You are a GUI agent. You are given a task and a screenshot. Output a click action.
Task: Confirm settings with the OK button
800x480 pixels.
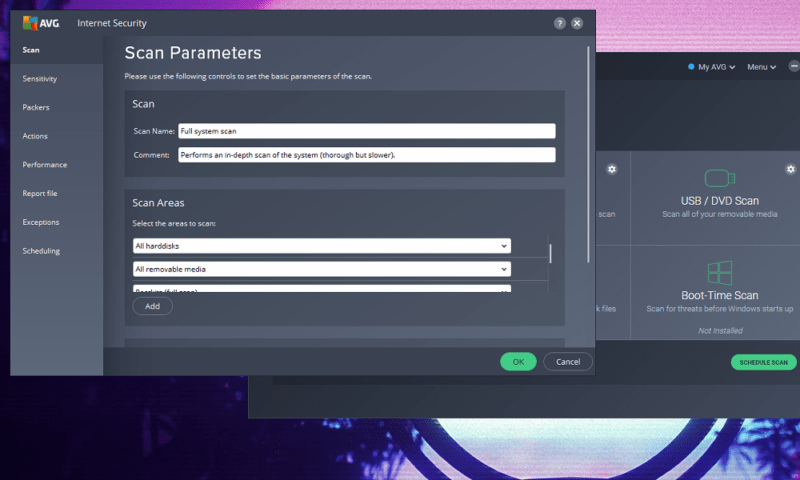[518, 362]
